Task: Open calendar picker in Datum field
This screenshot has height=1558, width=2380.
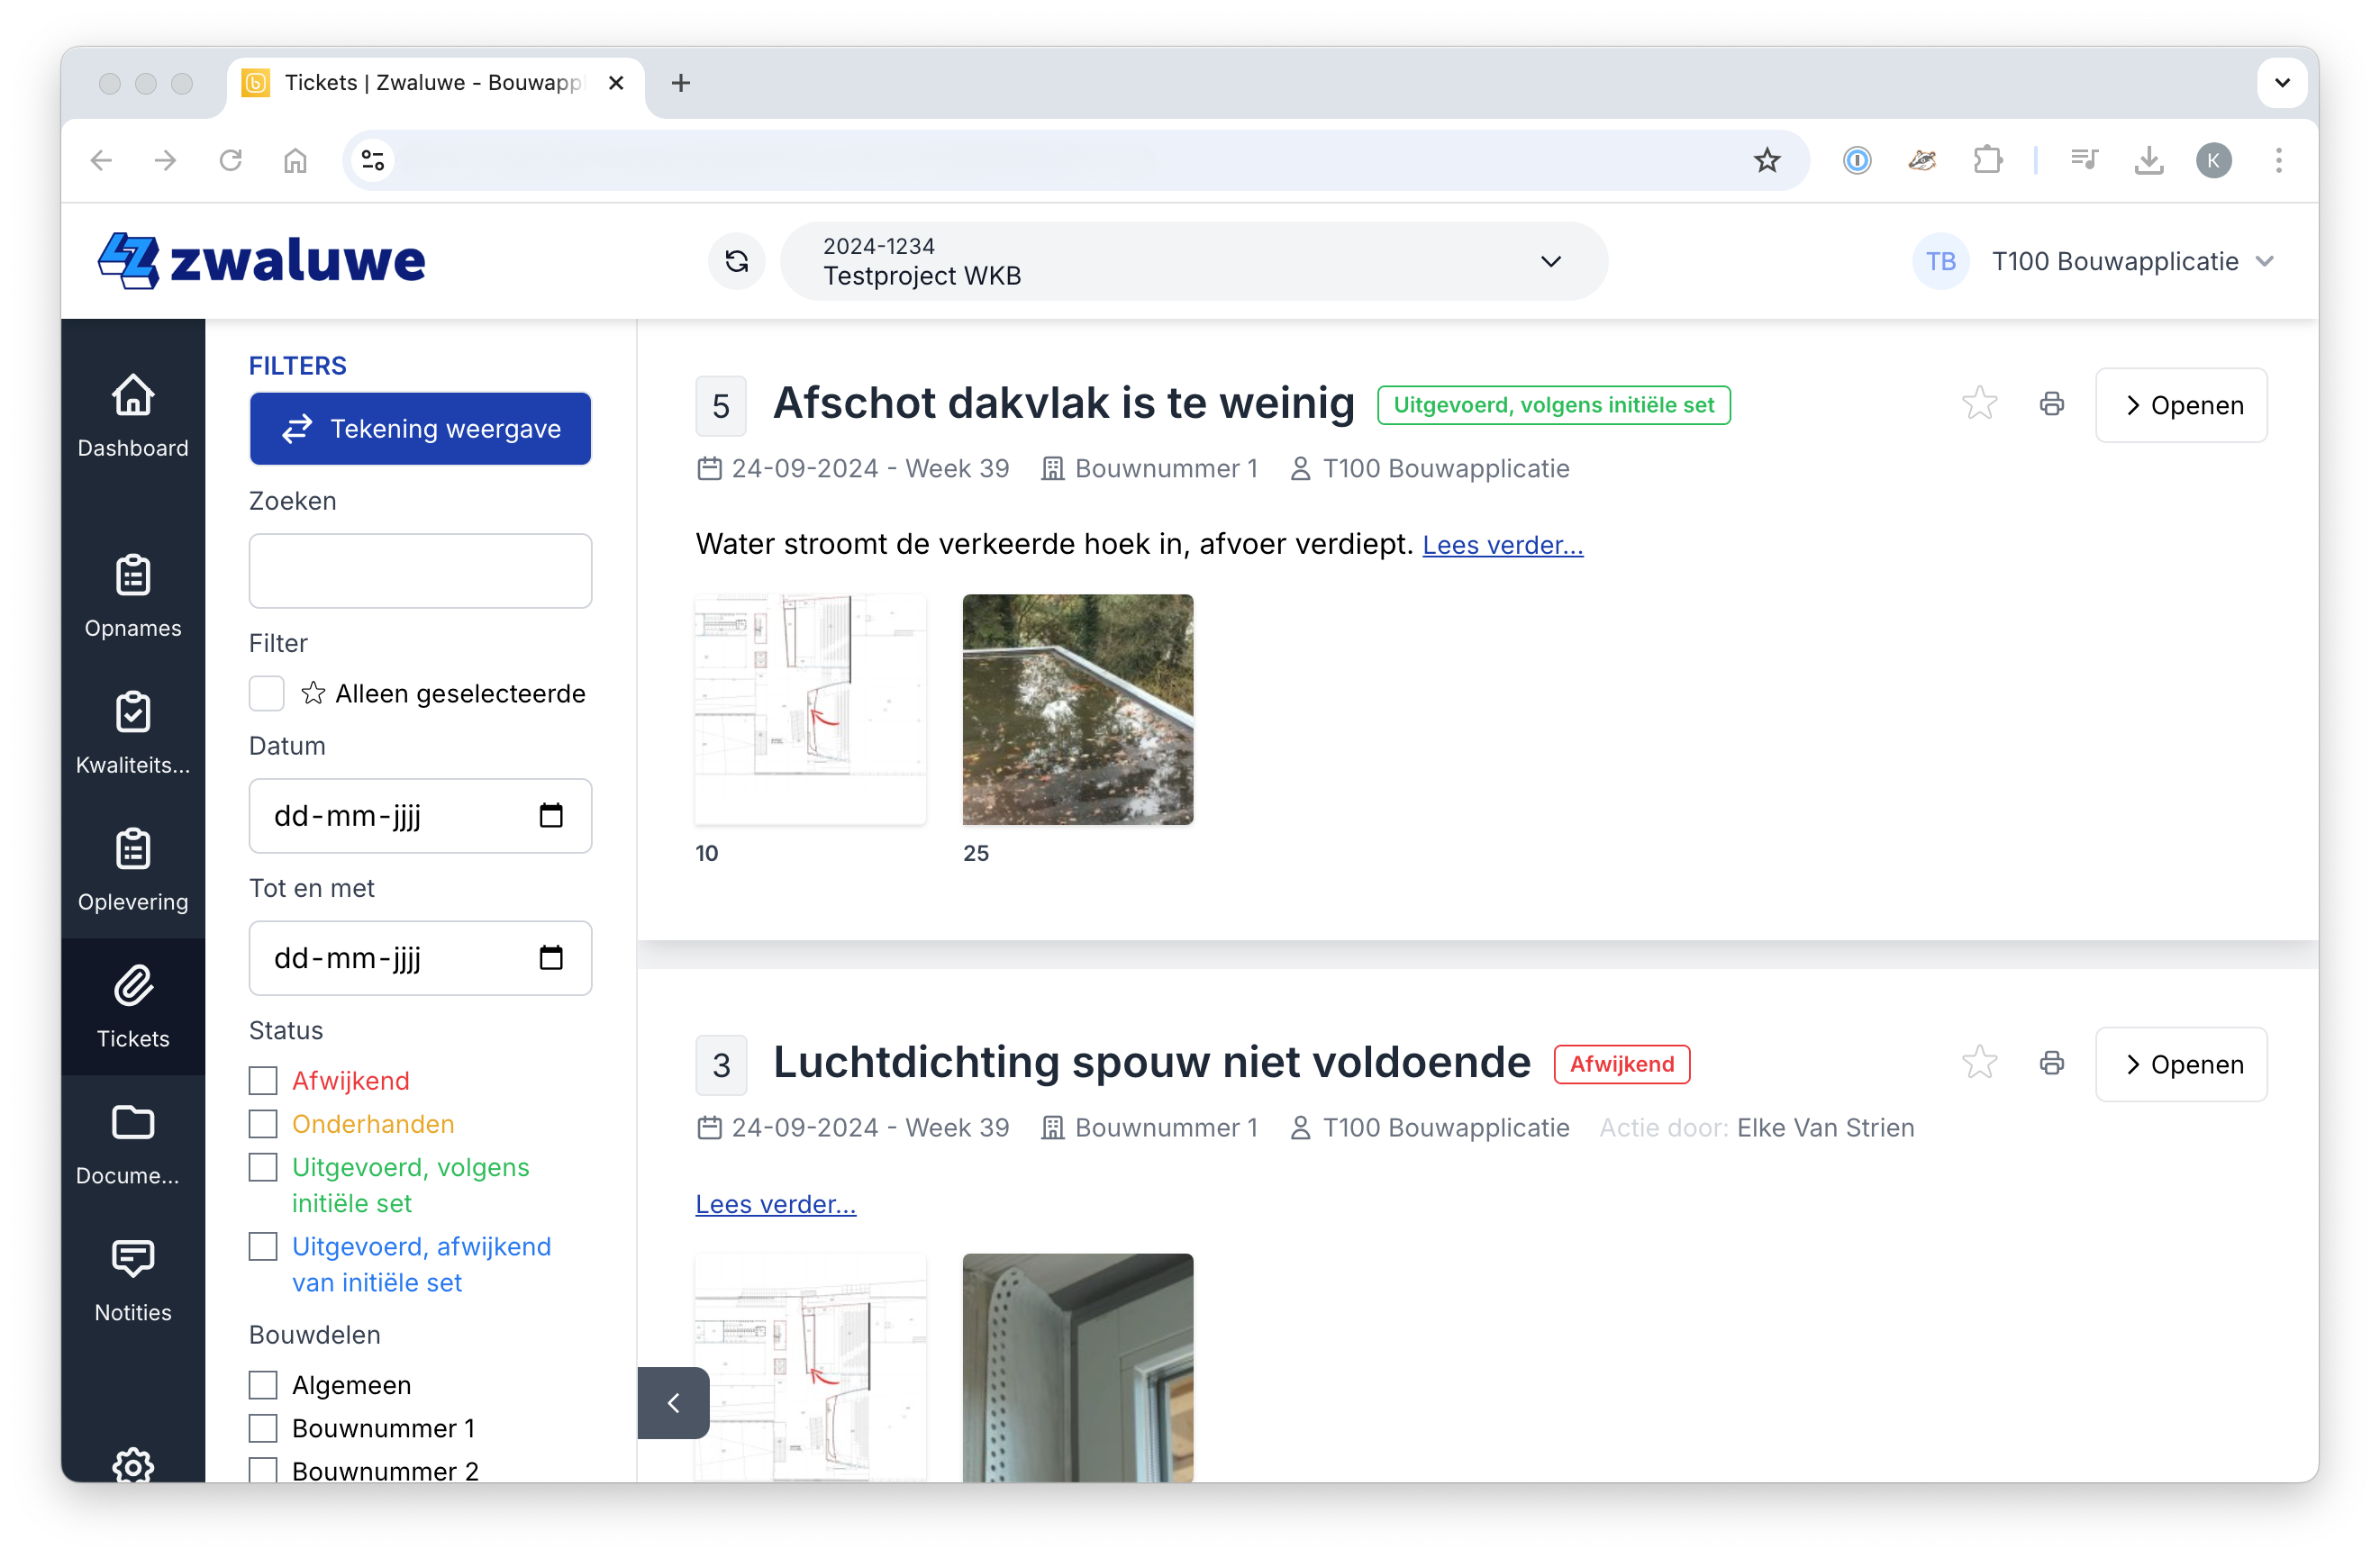Action: click(551, 816)
